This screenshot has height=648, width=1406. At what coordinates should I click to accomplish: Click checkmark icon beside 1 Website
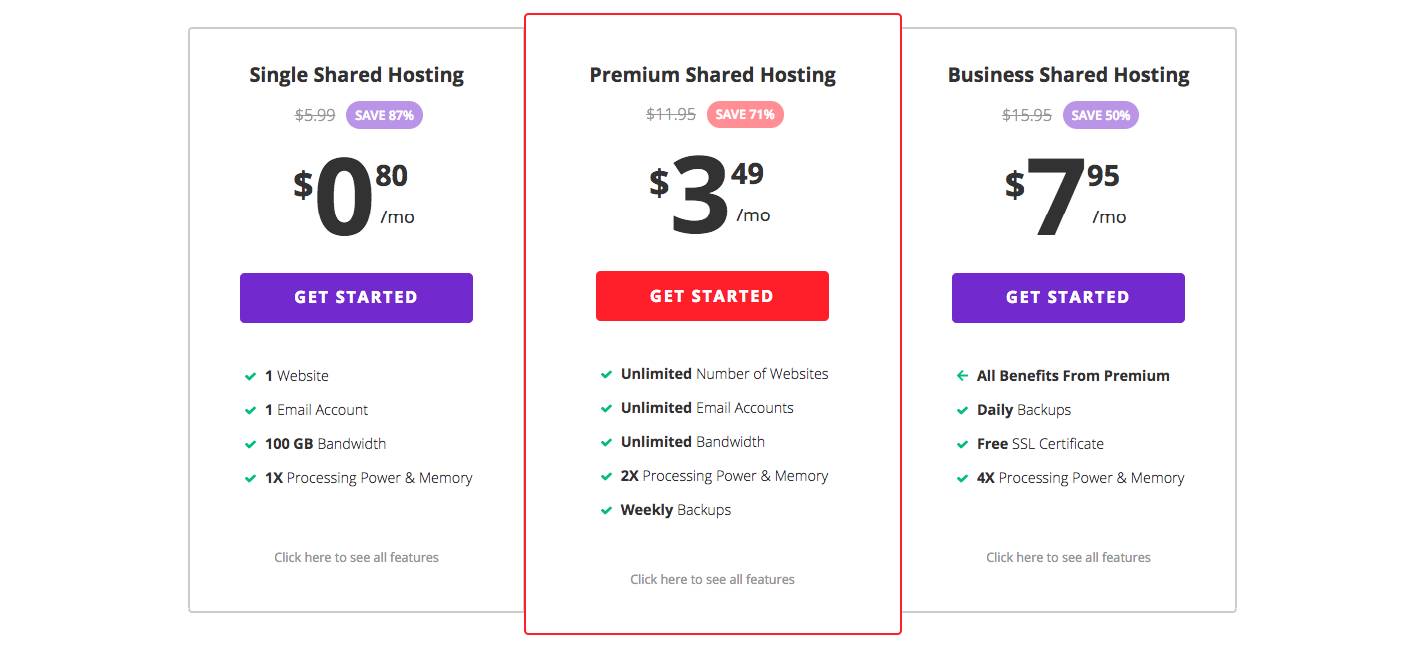(x=251, y=377)
